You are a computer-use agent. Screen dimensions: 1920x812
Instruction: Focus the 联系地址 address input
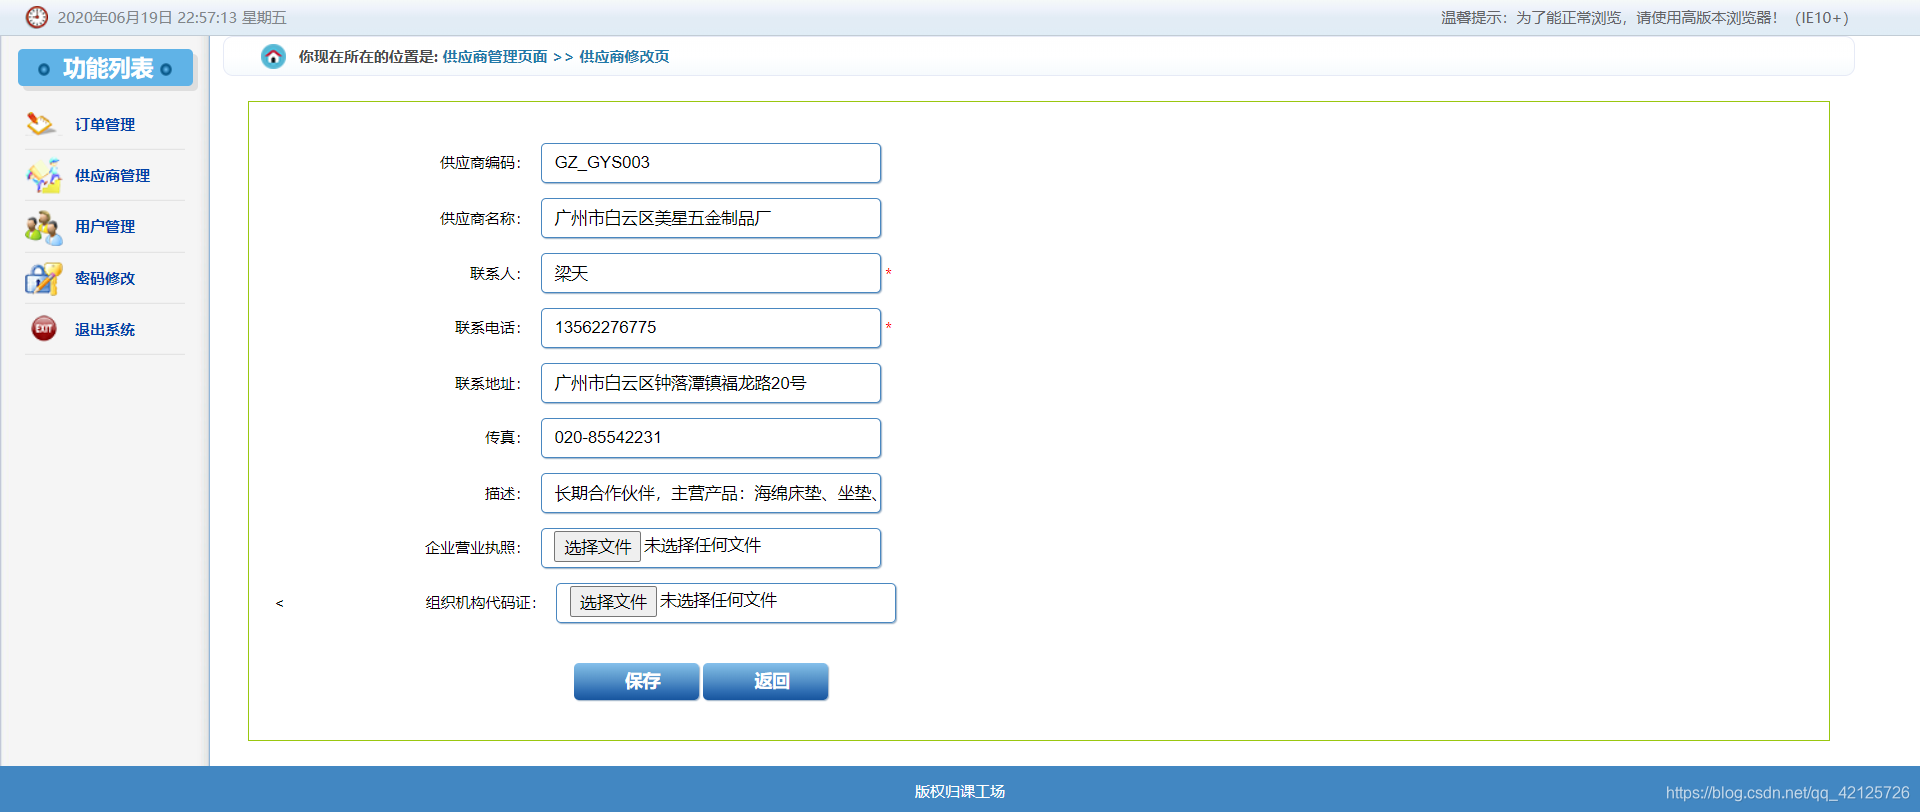click(711, 383)
